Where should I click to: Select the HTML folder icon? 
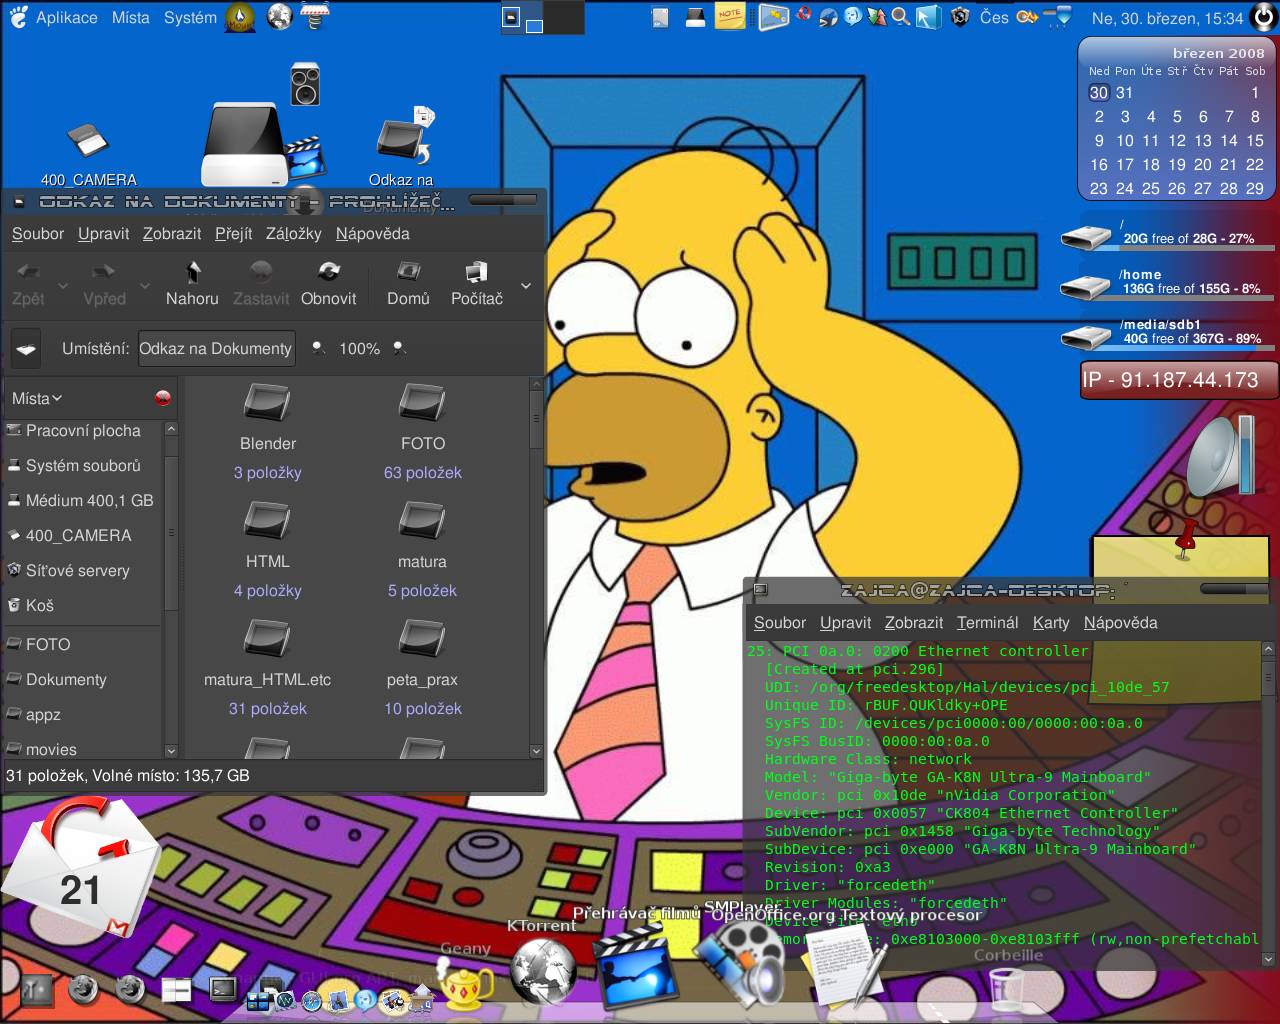point(267,521)
